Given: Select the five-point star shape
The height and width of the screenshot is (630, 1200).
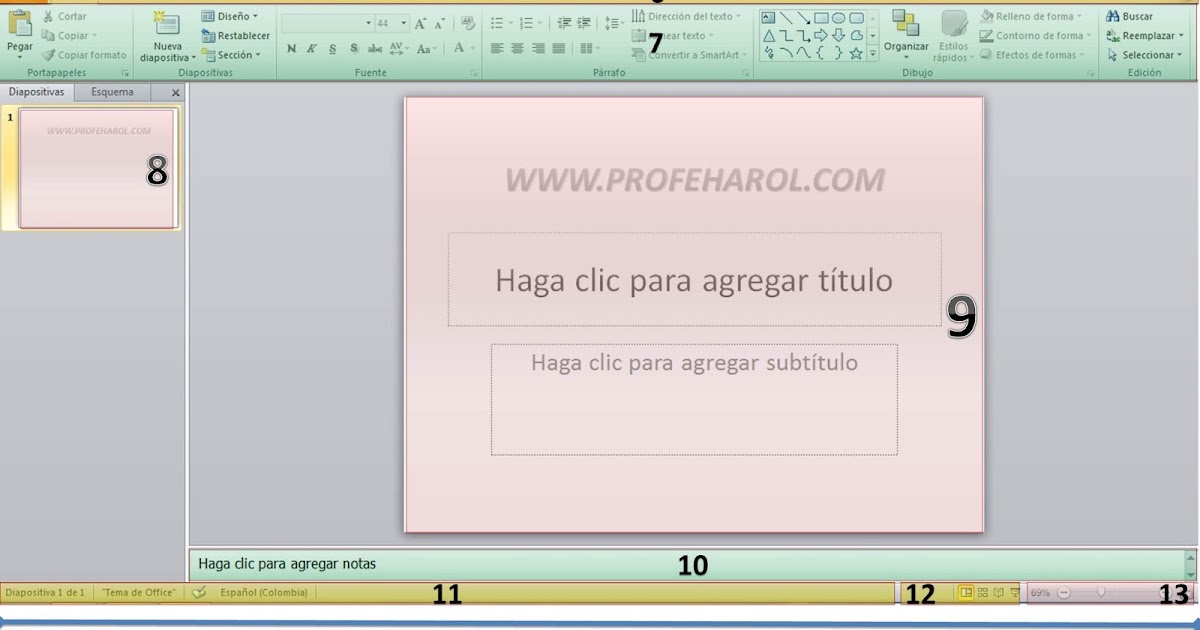Looking at the screenshot, I should tap(856, 53).
